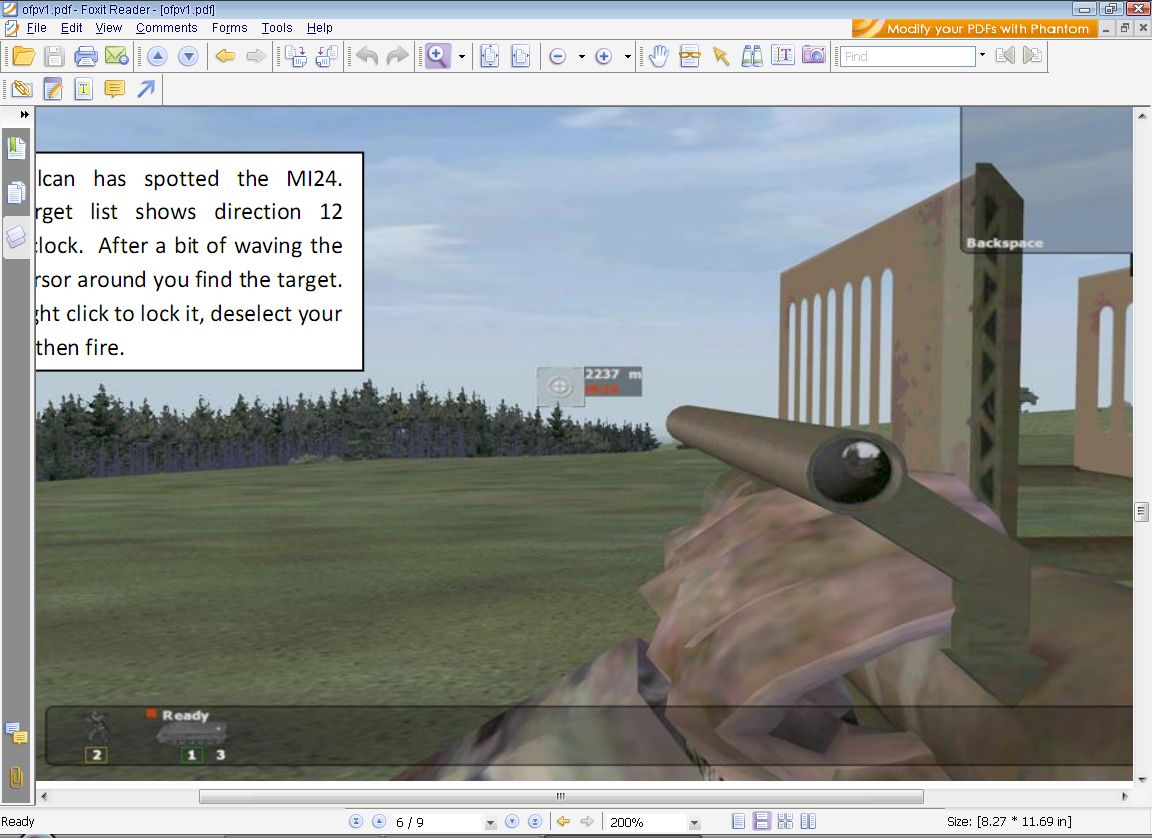Click inside the Find search field

coord(907,56)
